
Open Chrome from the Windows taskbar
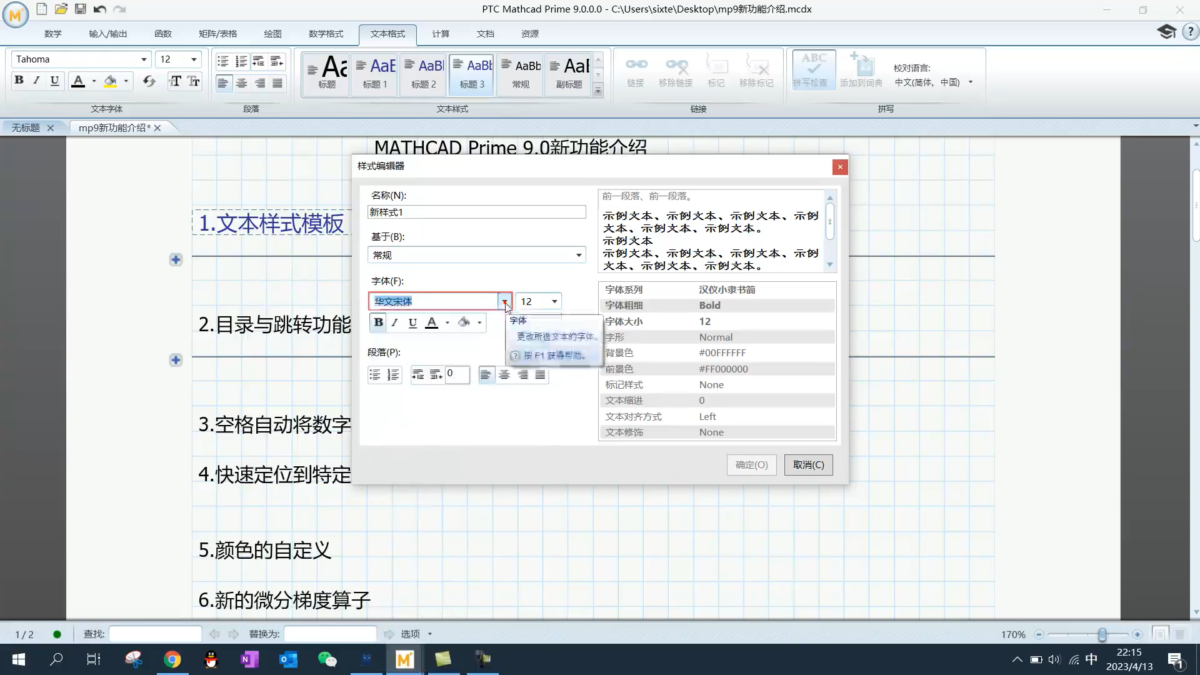tap(172, 659)
